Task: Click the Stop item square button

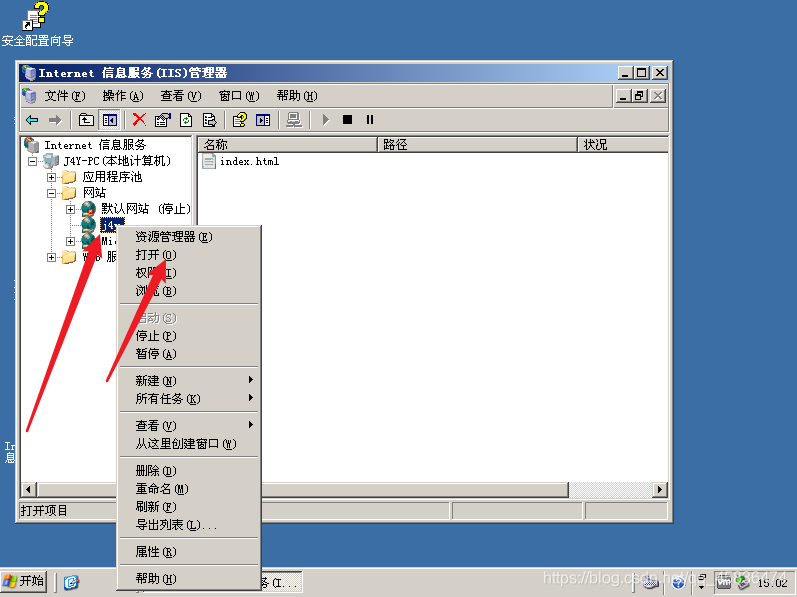Action: (348, 120)
